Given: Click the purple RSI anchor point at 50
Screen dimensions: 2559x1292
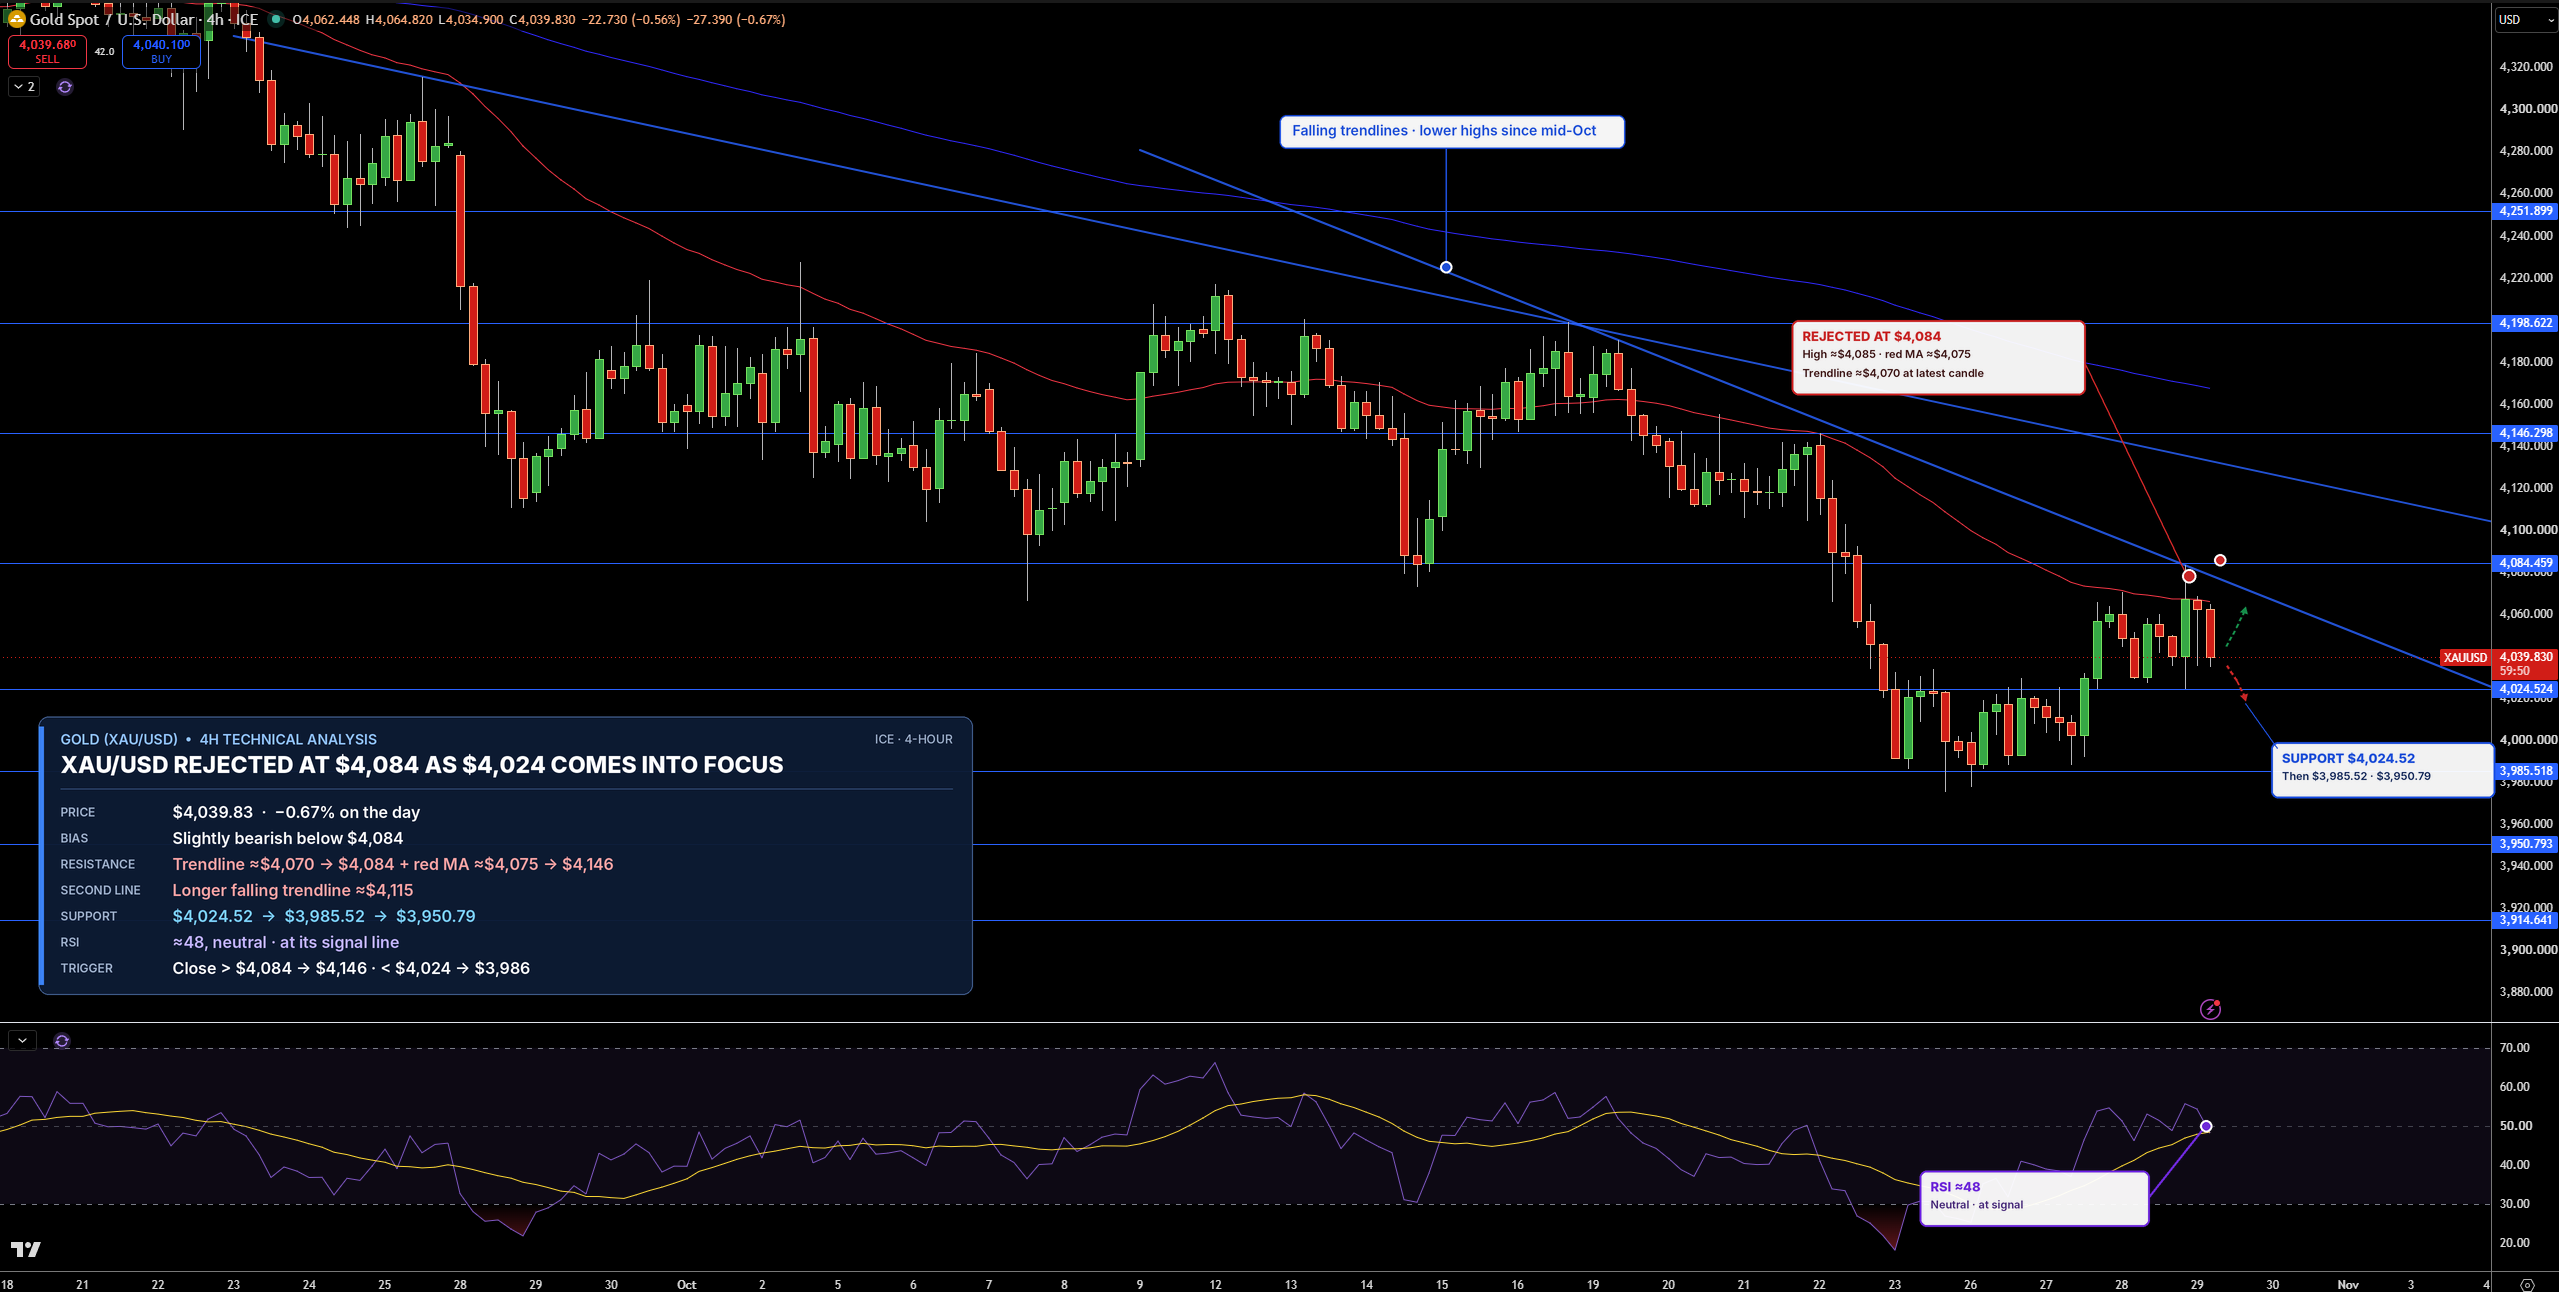Looking at the screenshot, I should pyautogui.click(x=2206, y=1126).
